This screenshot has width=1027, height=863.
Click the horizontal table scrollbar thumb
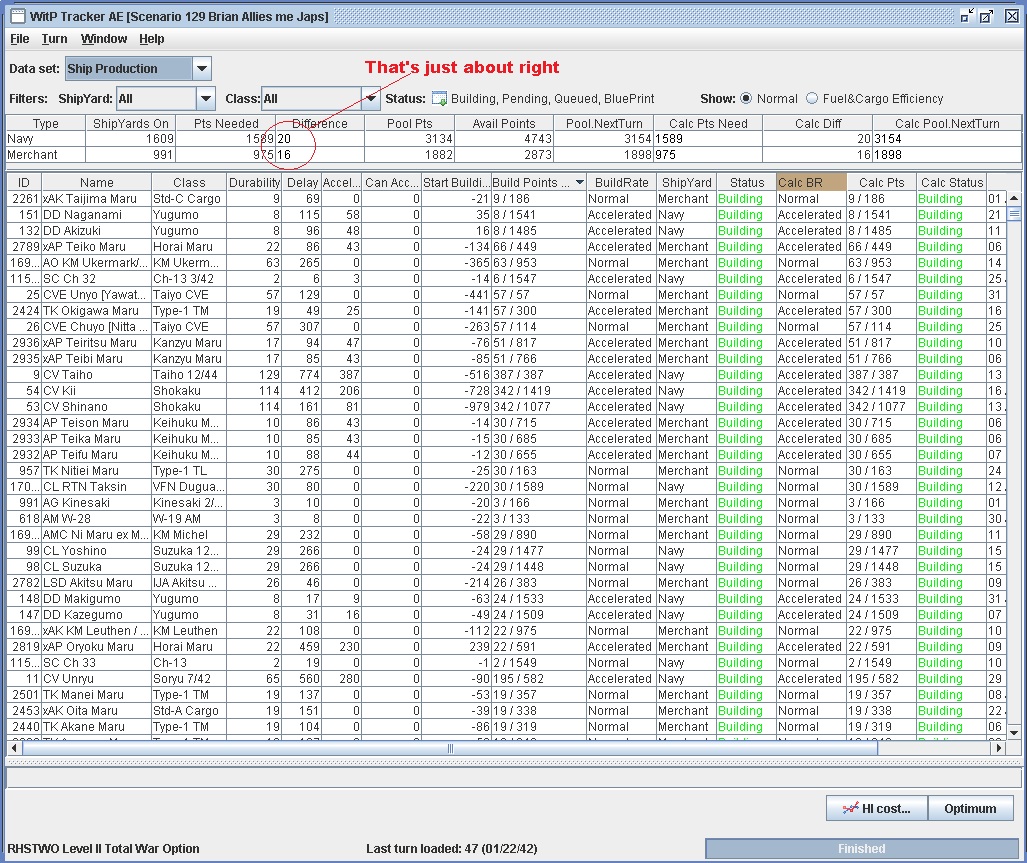click(449, 748)
